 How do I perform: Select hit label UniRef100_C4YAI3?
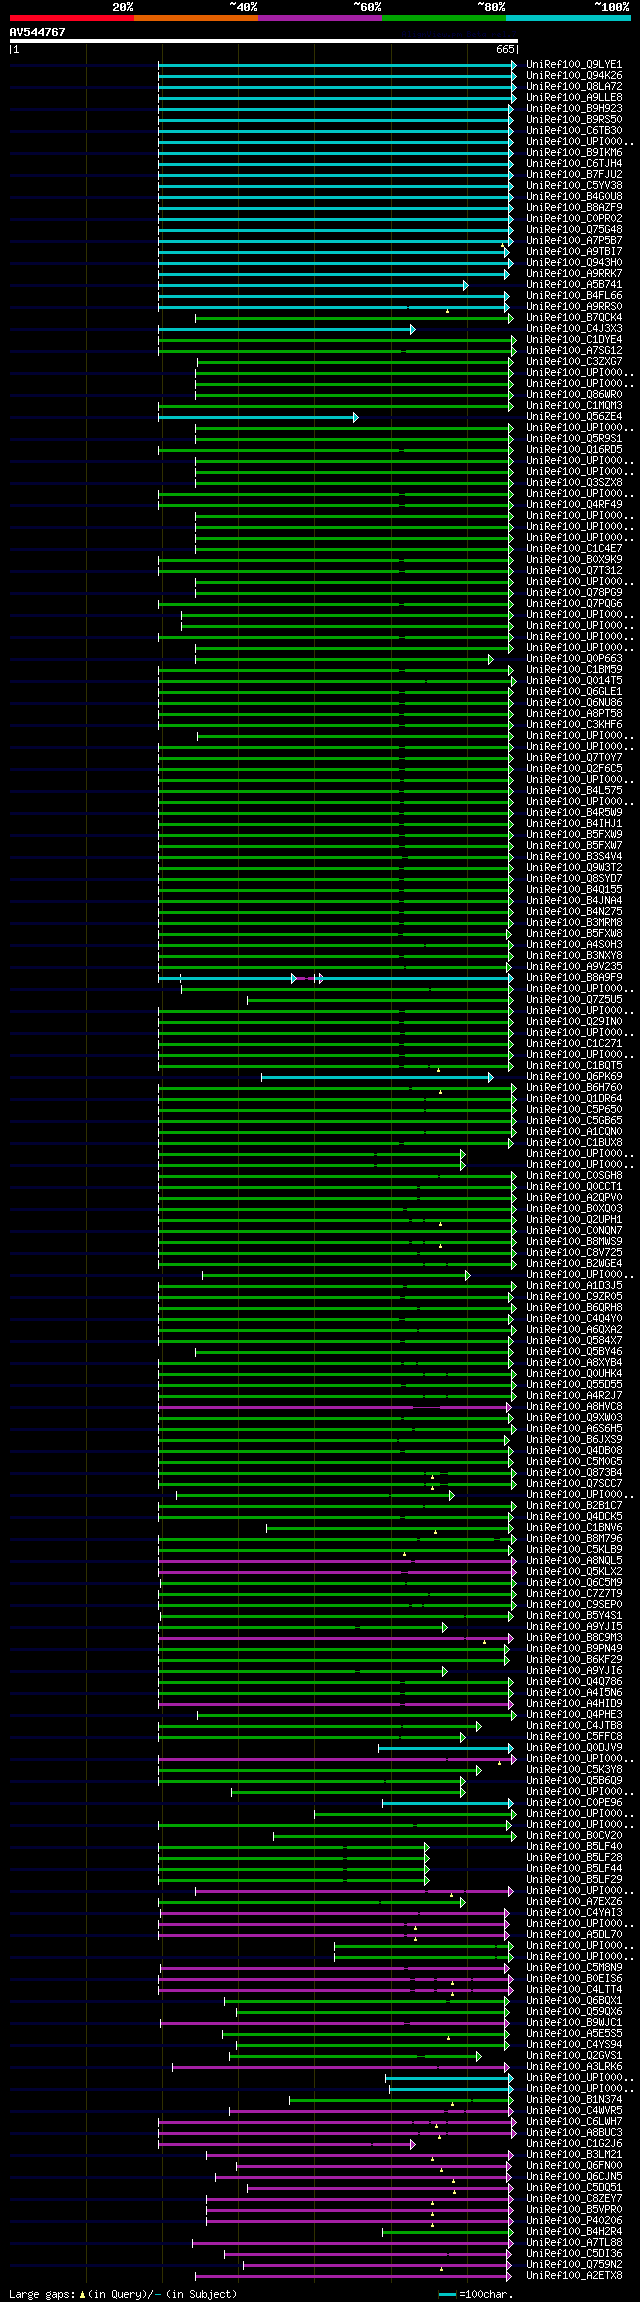point(574,1913)
